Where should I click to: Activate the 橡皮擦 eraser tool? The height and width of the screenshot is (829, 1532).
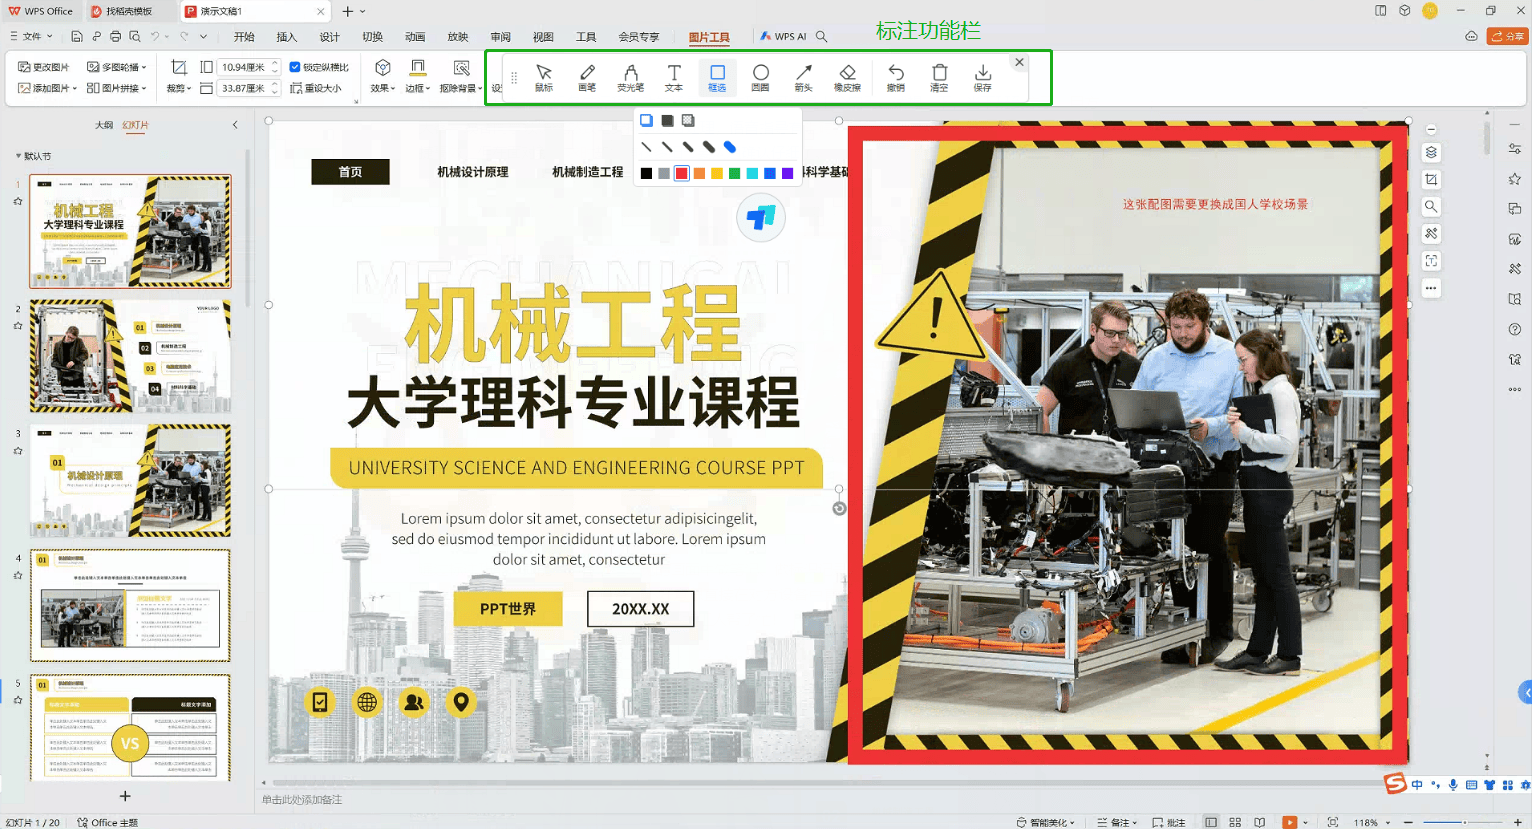[847, 77]
